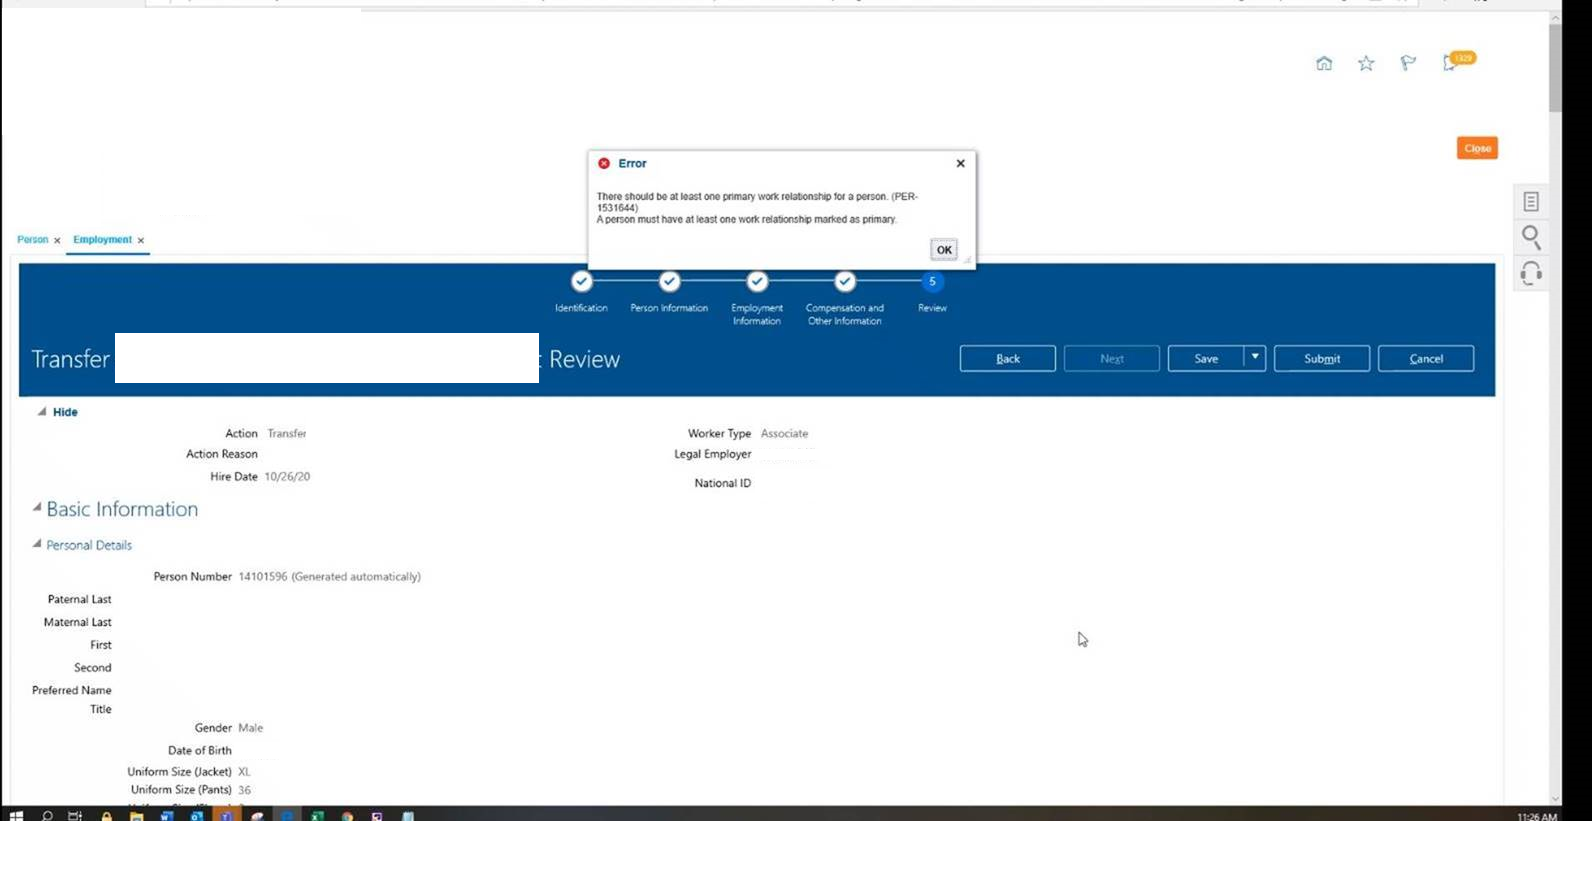Open Windows Start menu
The image size is (1592, 892).
pyautogui.click(x=16, y=816)
